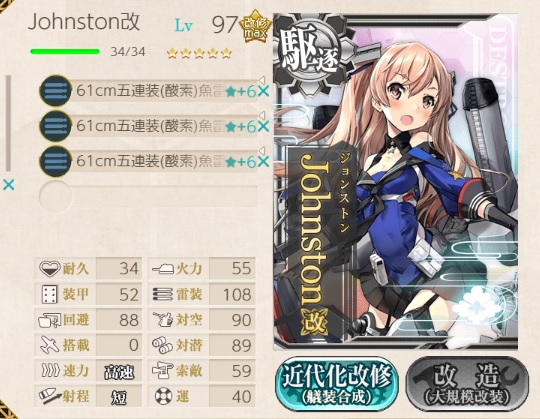
Task: Click the first torpedo equipment icon
Action: click(x=55, y=91)
